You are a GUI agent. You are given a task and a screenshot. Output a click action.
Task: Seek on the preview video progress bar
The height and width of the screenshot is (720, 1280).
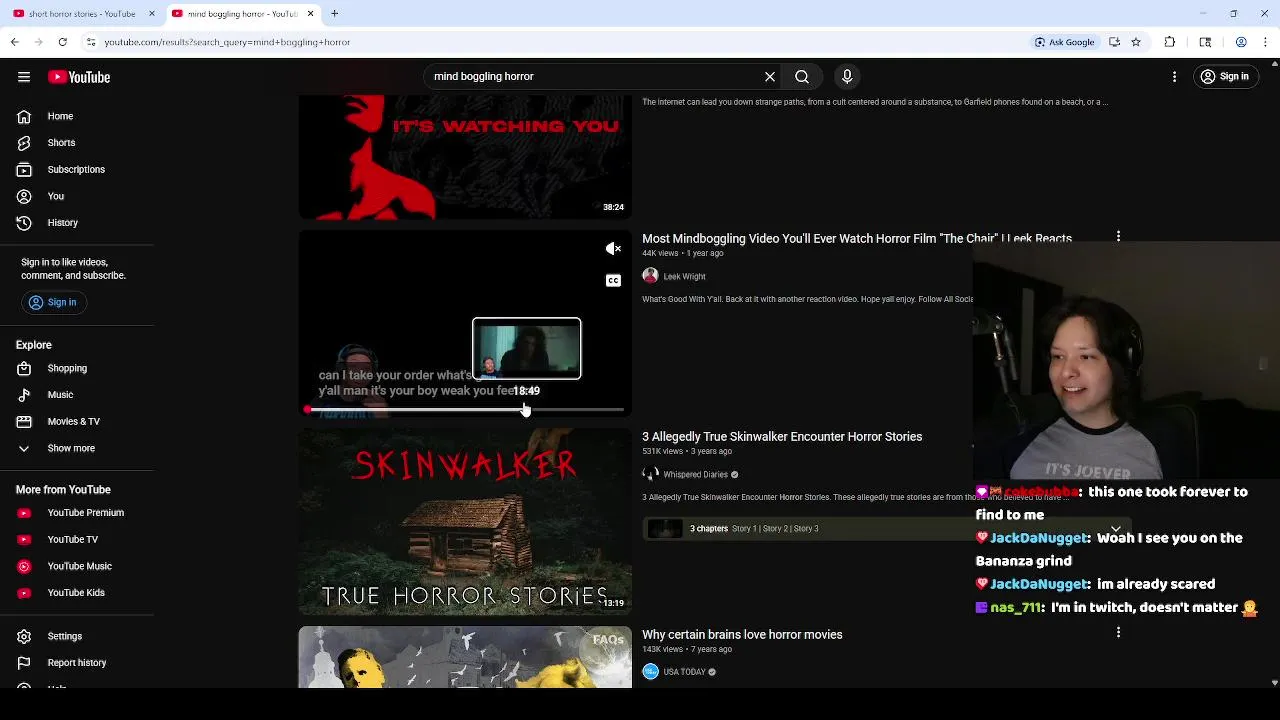[x=465, y=410]
